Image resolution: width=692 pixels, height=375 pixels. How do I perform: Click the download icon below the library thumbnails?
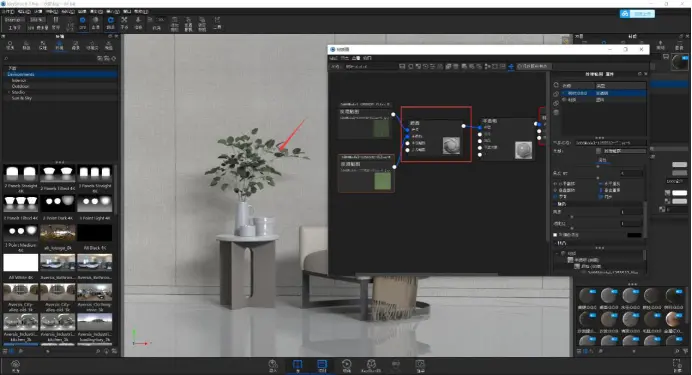(106, 351)
